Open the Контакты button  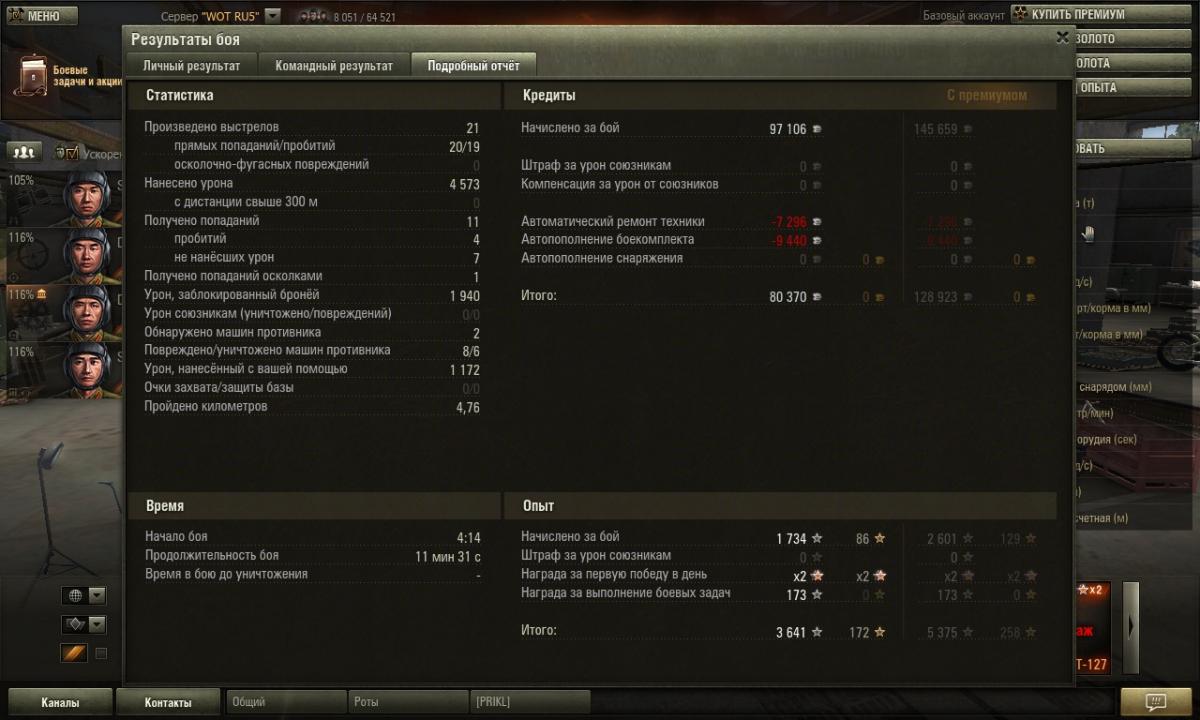pos(168,702)
